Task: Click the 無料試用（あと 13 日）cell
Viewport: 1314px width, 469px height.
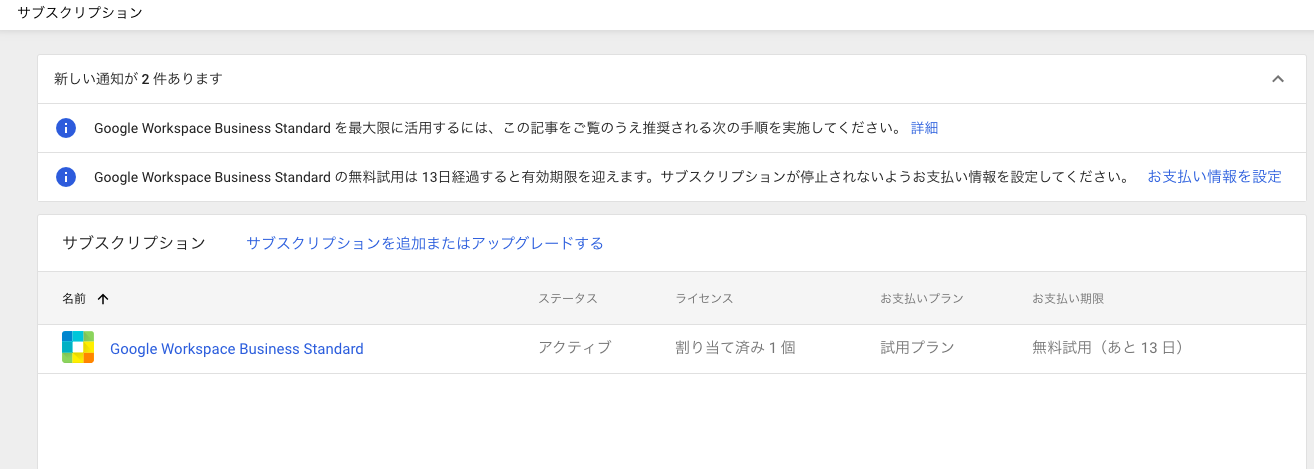Action: click(1108, 348)
